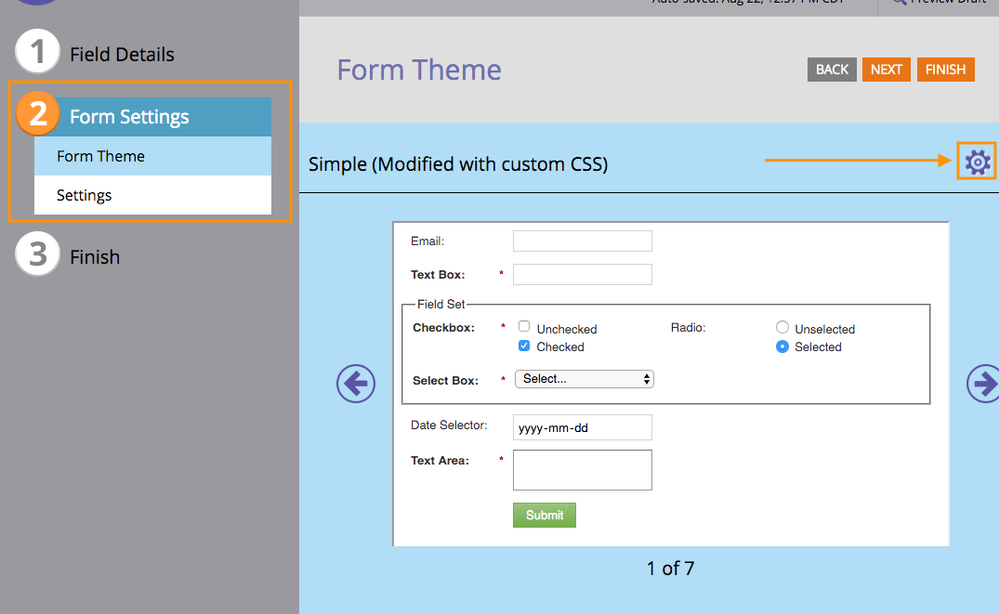The width and height of the screenshot is (999, 614).
Task: Untick the Checked checkbox
Action: pyautogui.click(x=524, y=346)
